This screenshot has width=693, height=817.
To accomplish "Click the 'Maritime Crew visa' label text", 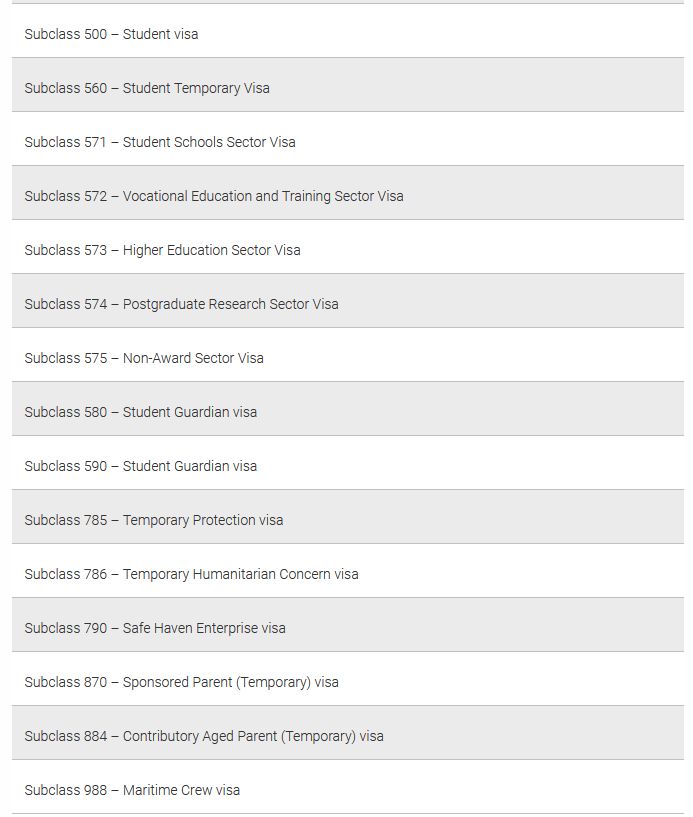I will [181, 790].
